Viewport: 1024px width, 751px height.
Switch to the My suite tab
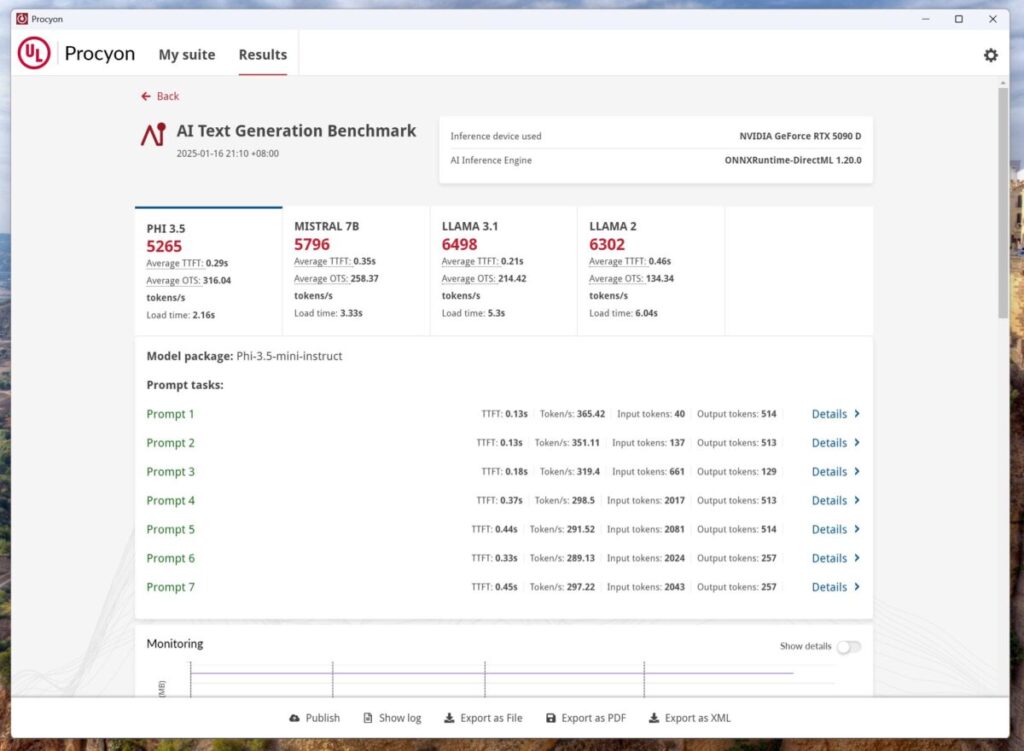[x=187, y=55]
